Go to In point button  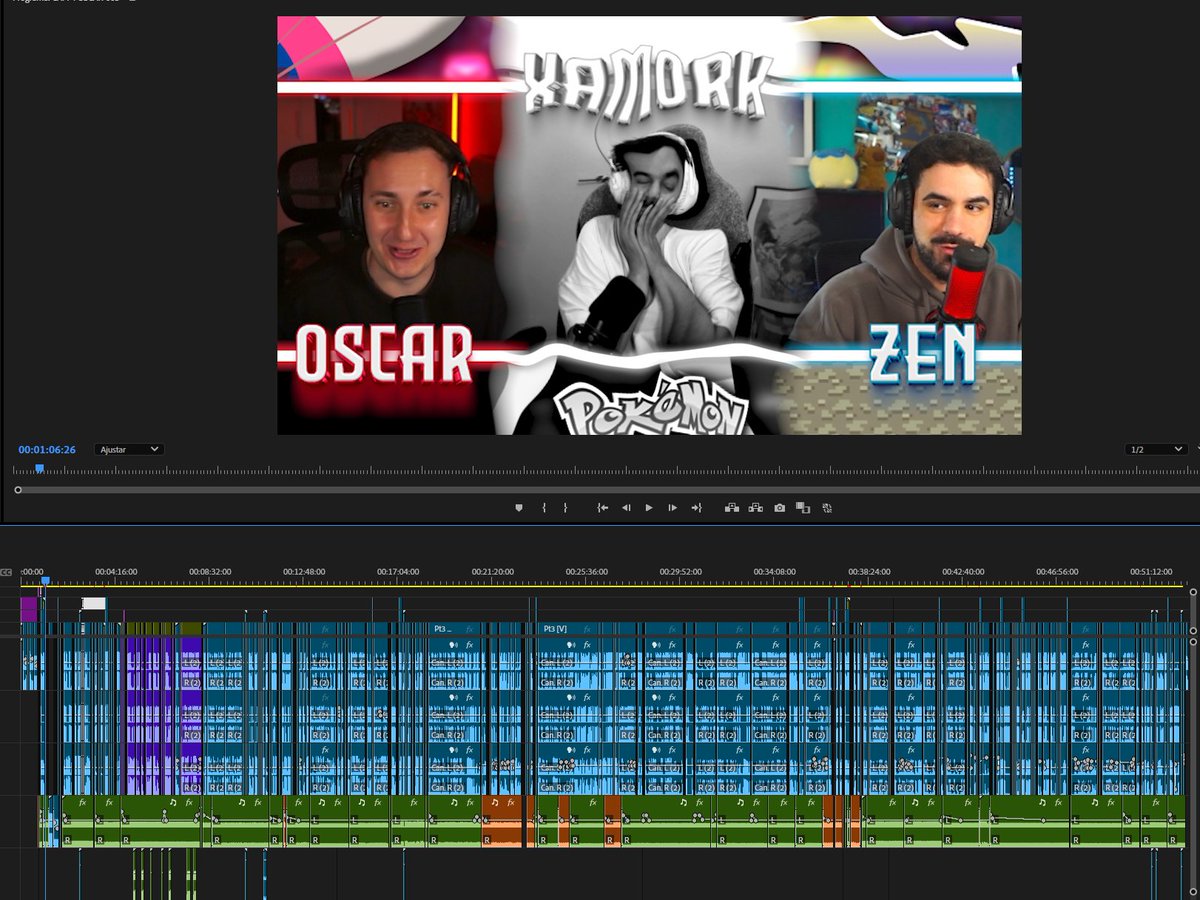point(603,508)
